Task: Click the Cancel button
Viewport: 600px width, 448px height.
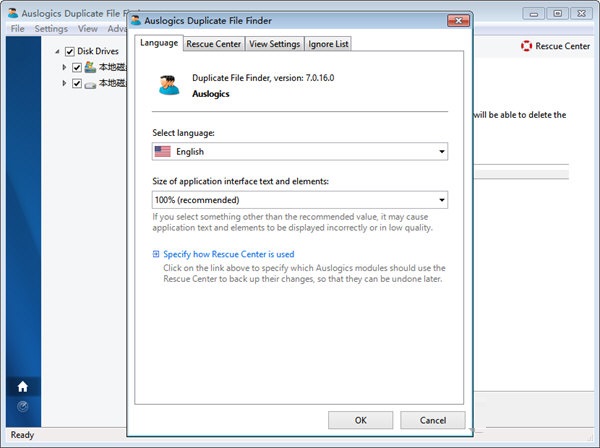Action: [x=433, y=420]
